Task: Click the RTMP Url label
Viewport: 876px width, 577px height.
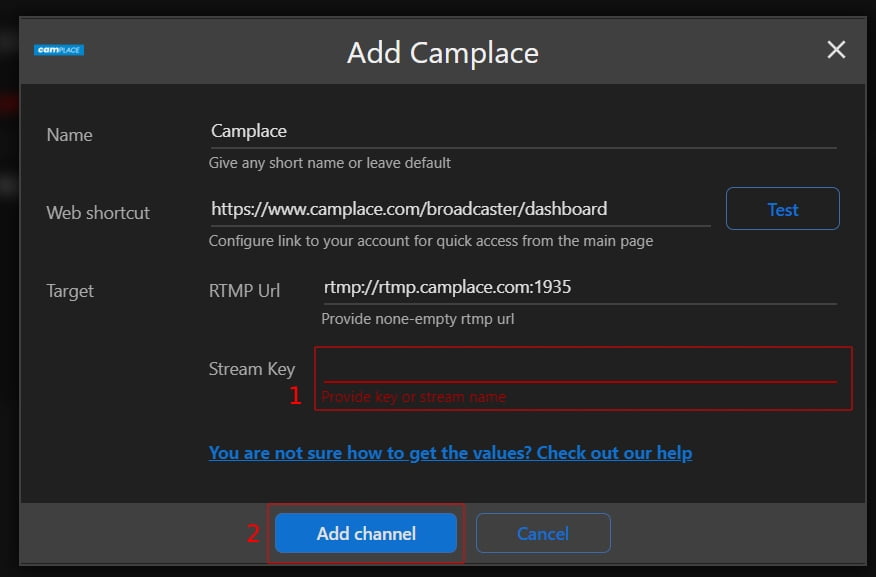Action: (x=244, y=291)
